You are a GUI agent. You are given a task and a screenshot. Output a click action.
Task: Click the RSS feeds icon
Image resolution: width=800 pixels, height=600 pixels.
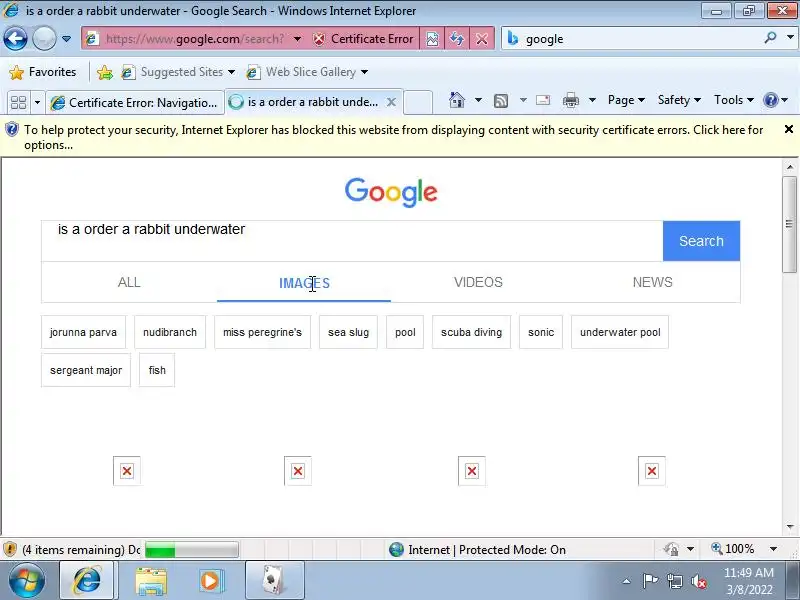pos(501,101)
